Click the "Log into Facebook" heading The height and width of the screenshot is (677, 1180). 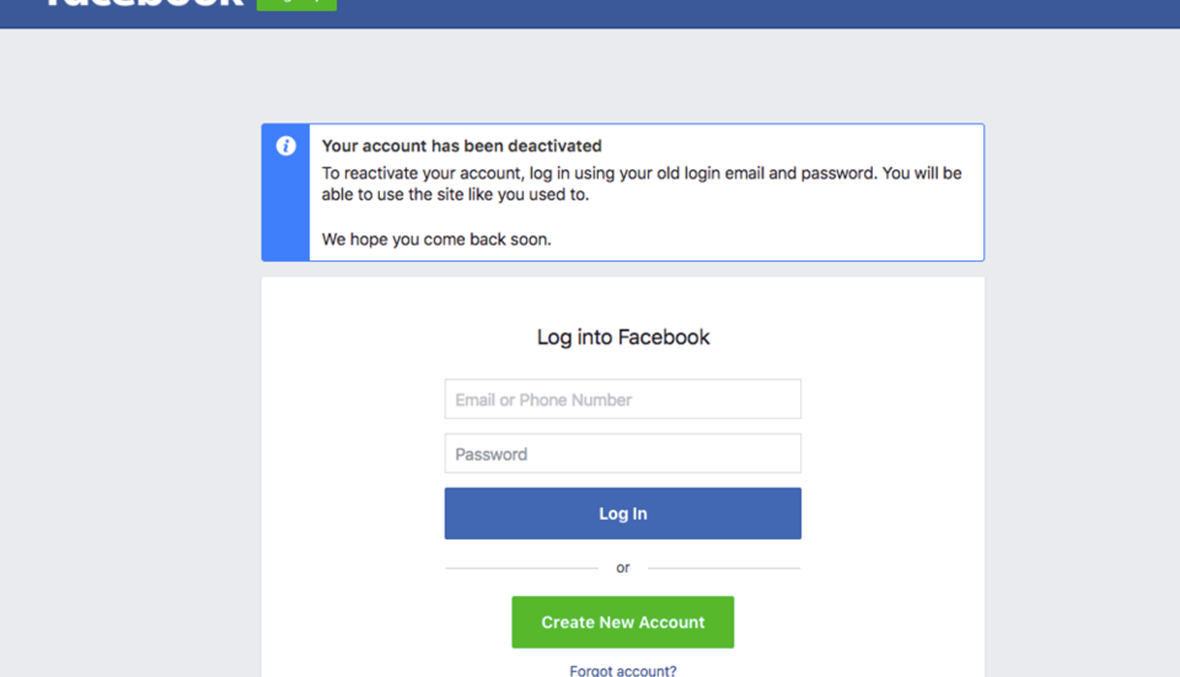point(622,337)
